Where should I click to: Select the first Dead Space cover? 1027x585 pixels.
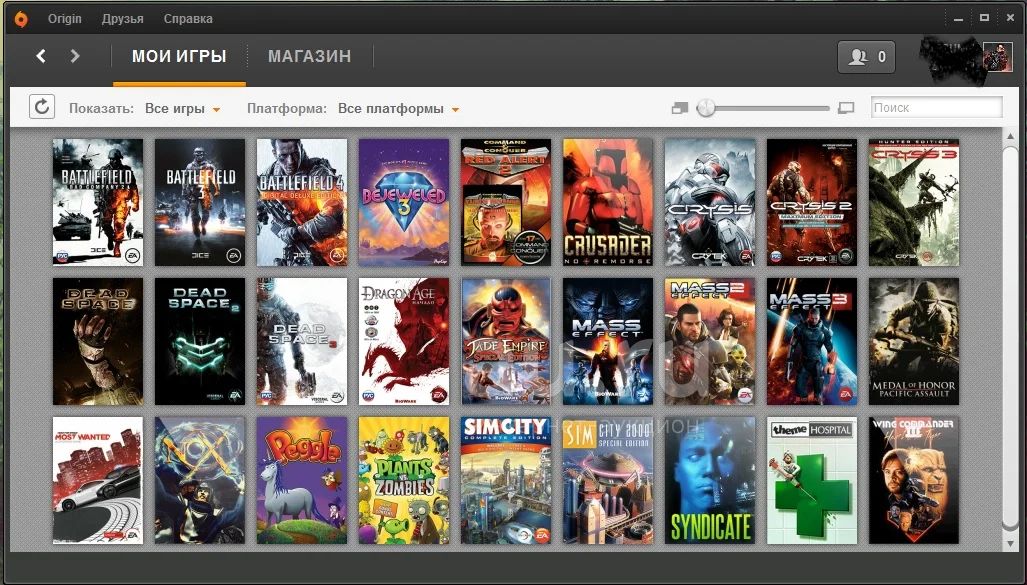pyautogui.click(x=98, y=341)
